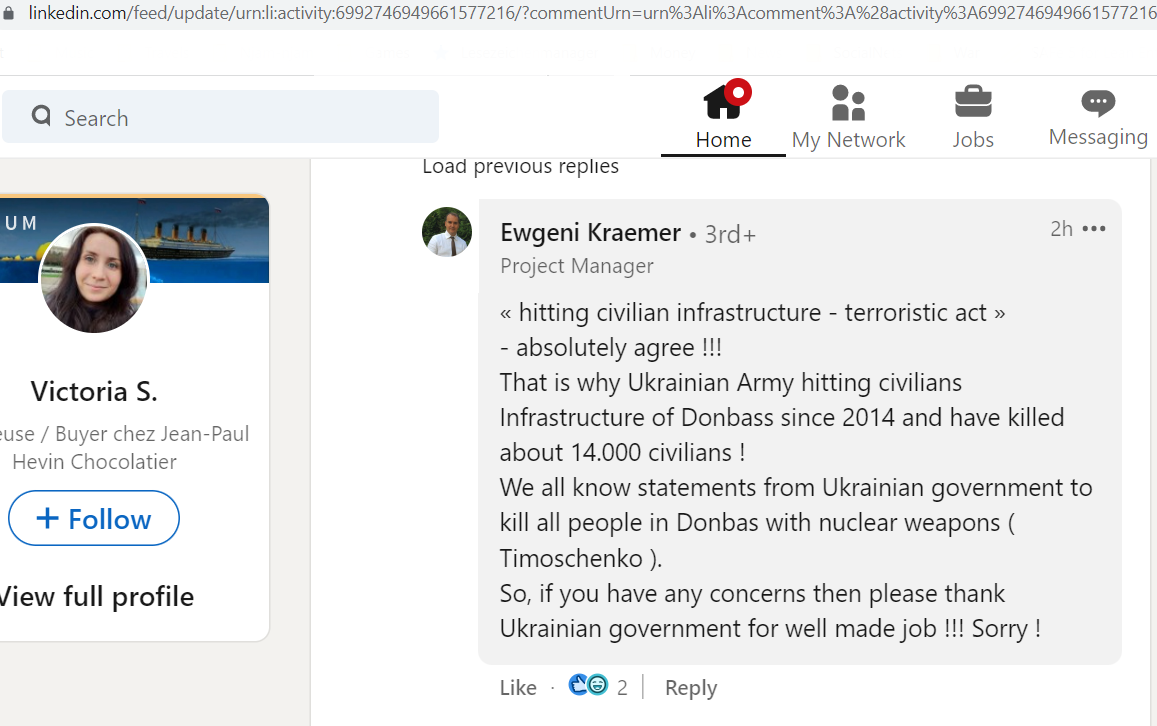Viewport: 1157px width, 726px height.
Task: Click View full profile link
Action: (x=96, y=596)
